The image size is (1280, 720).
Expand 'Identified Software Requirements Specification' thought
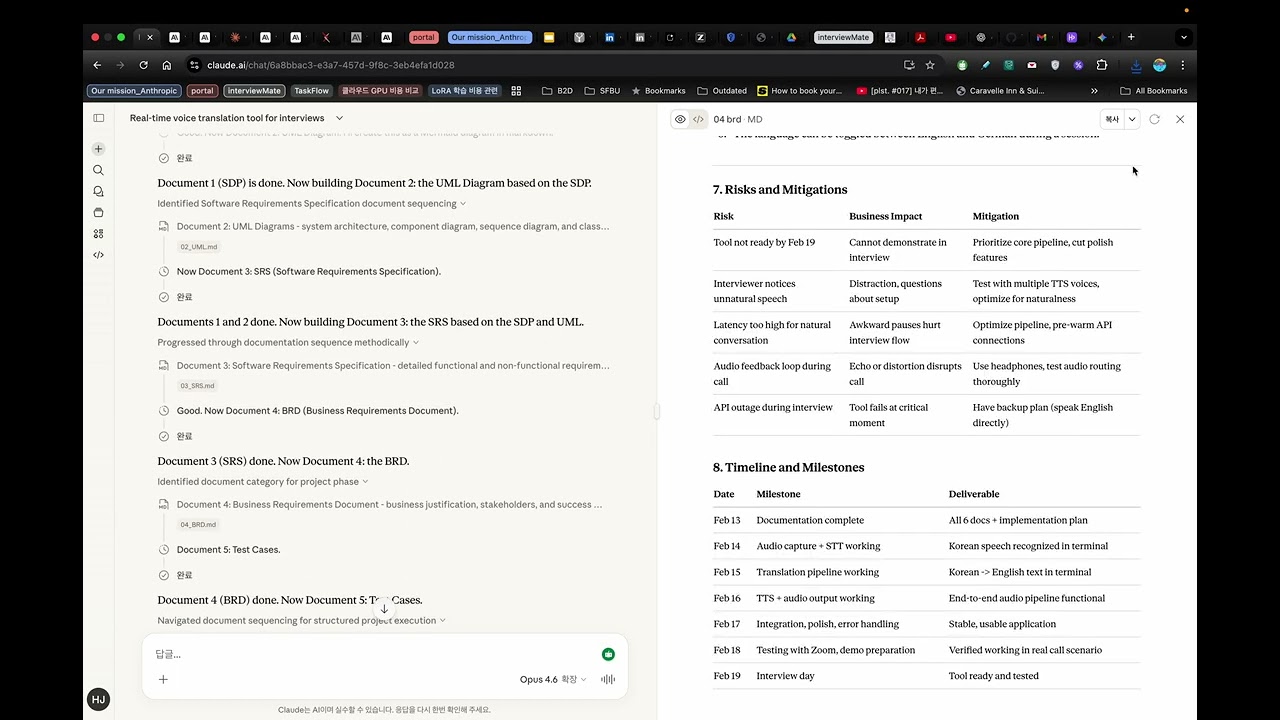coord(311,203)
